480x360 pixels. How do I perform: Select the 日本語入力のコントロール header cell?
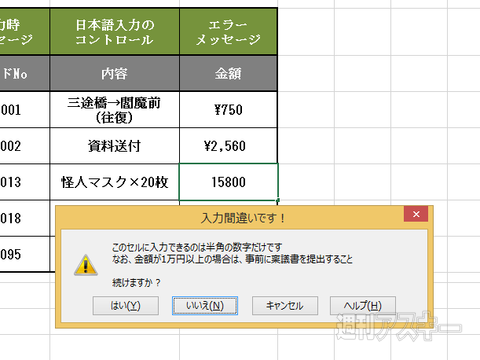coord(114,32)
